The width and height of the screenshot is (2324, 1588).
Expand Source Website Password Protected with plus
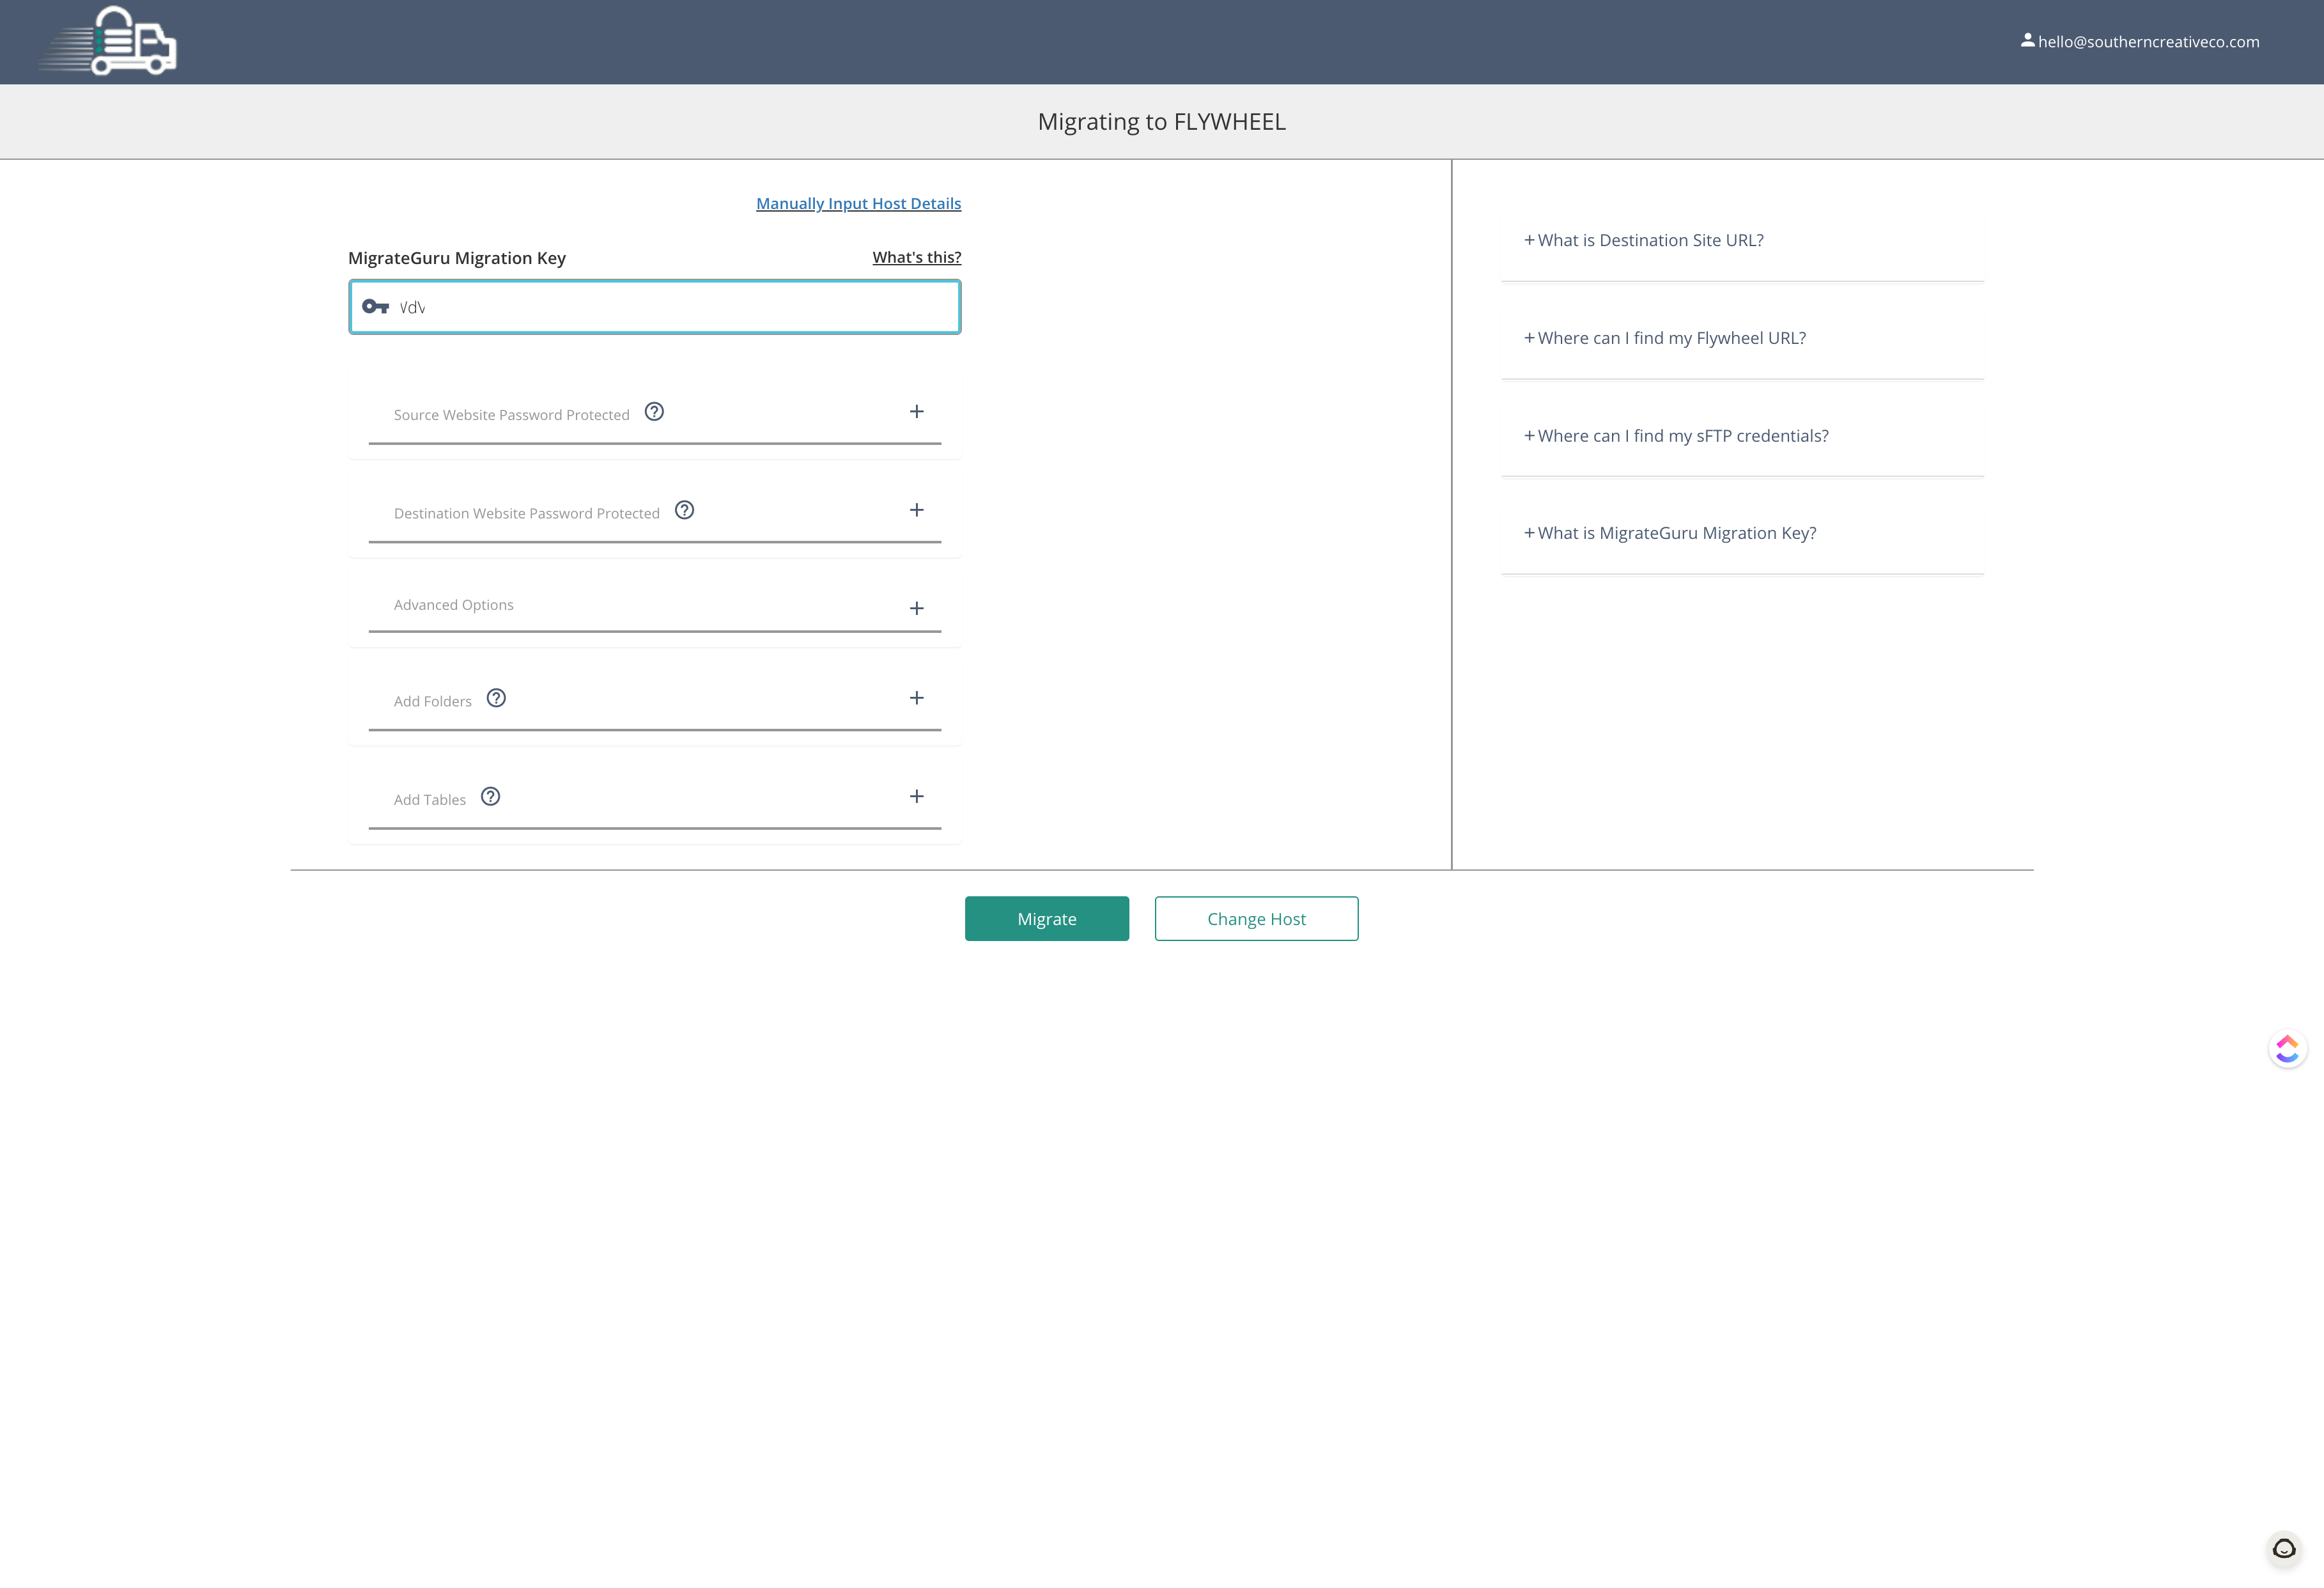(x=916, y=412)
